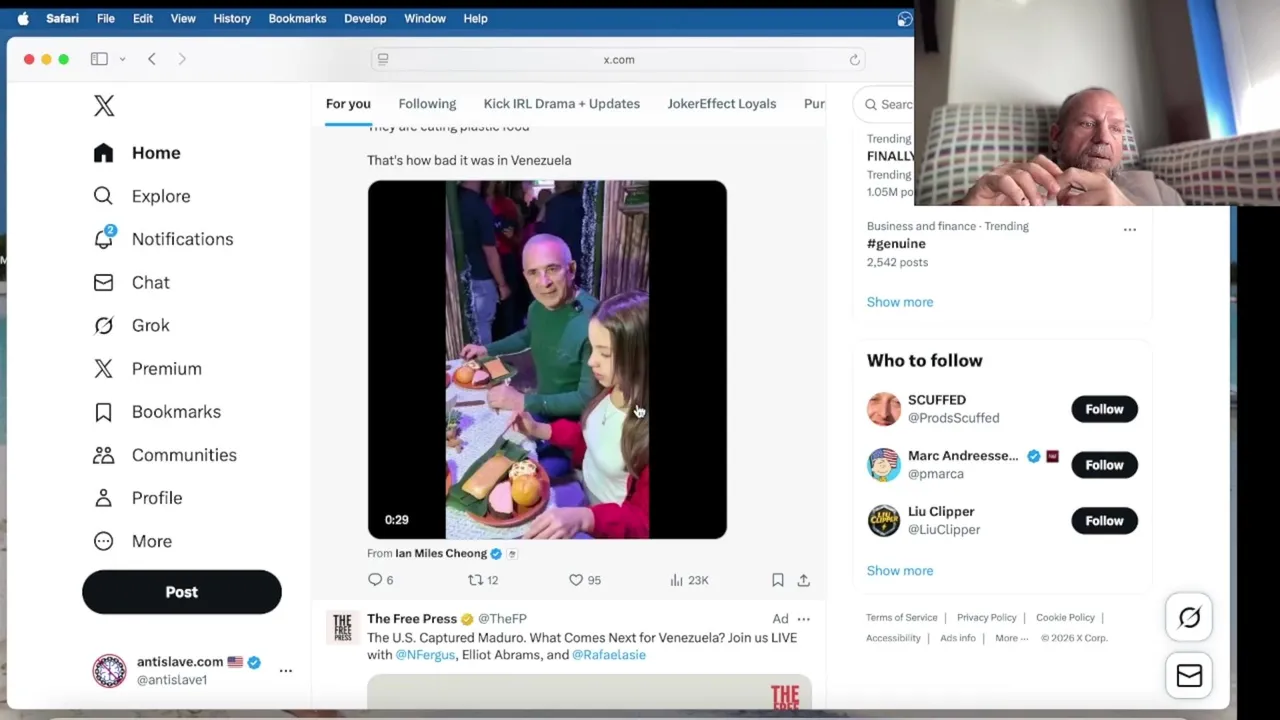This screenshot has width=1280, height=720.
Task: Follow SCUFFED account
Action: point(1104,409)
